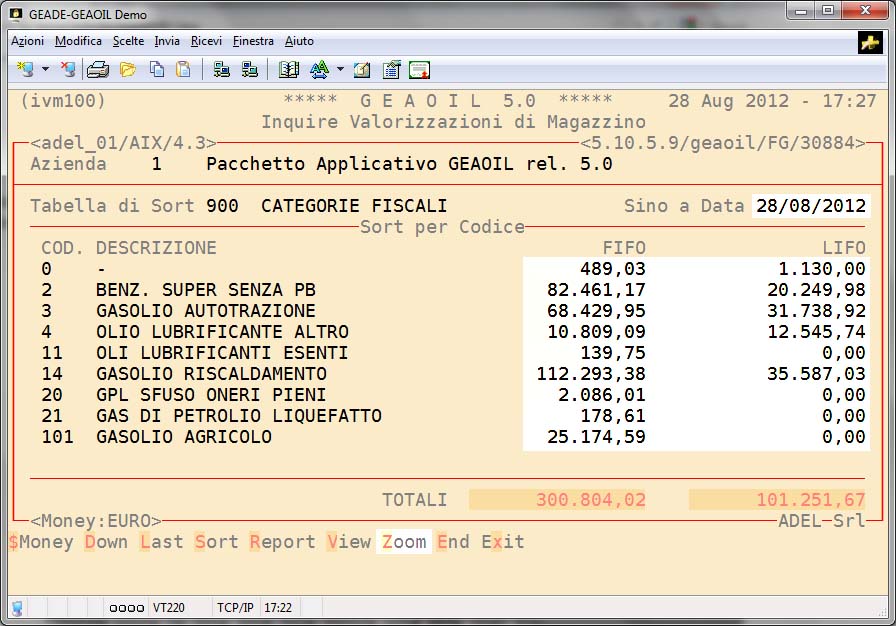Expand the font size dropdown arrow
Image resolution: width=896 pixels, height=626 pixels.
340,70
